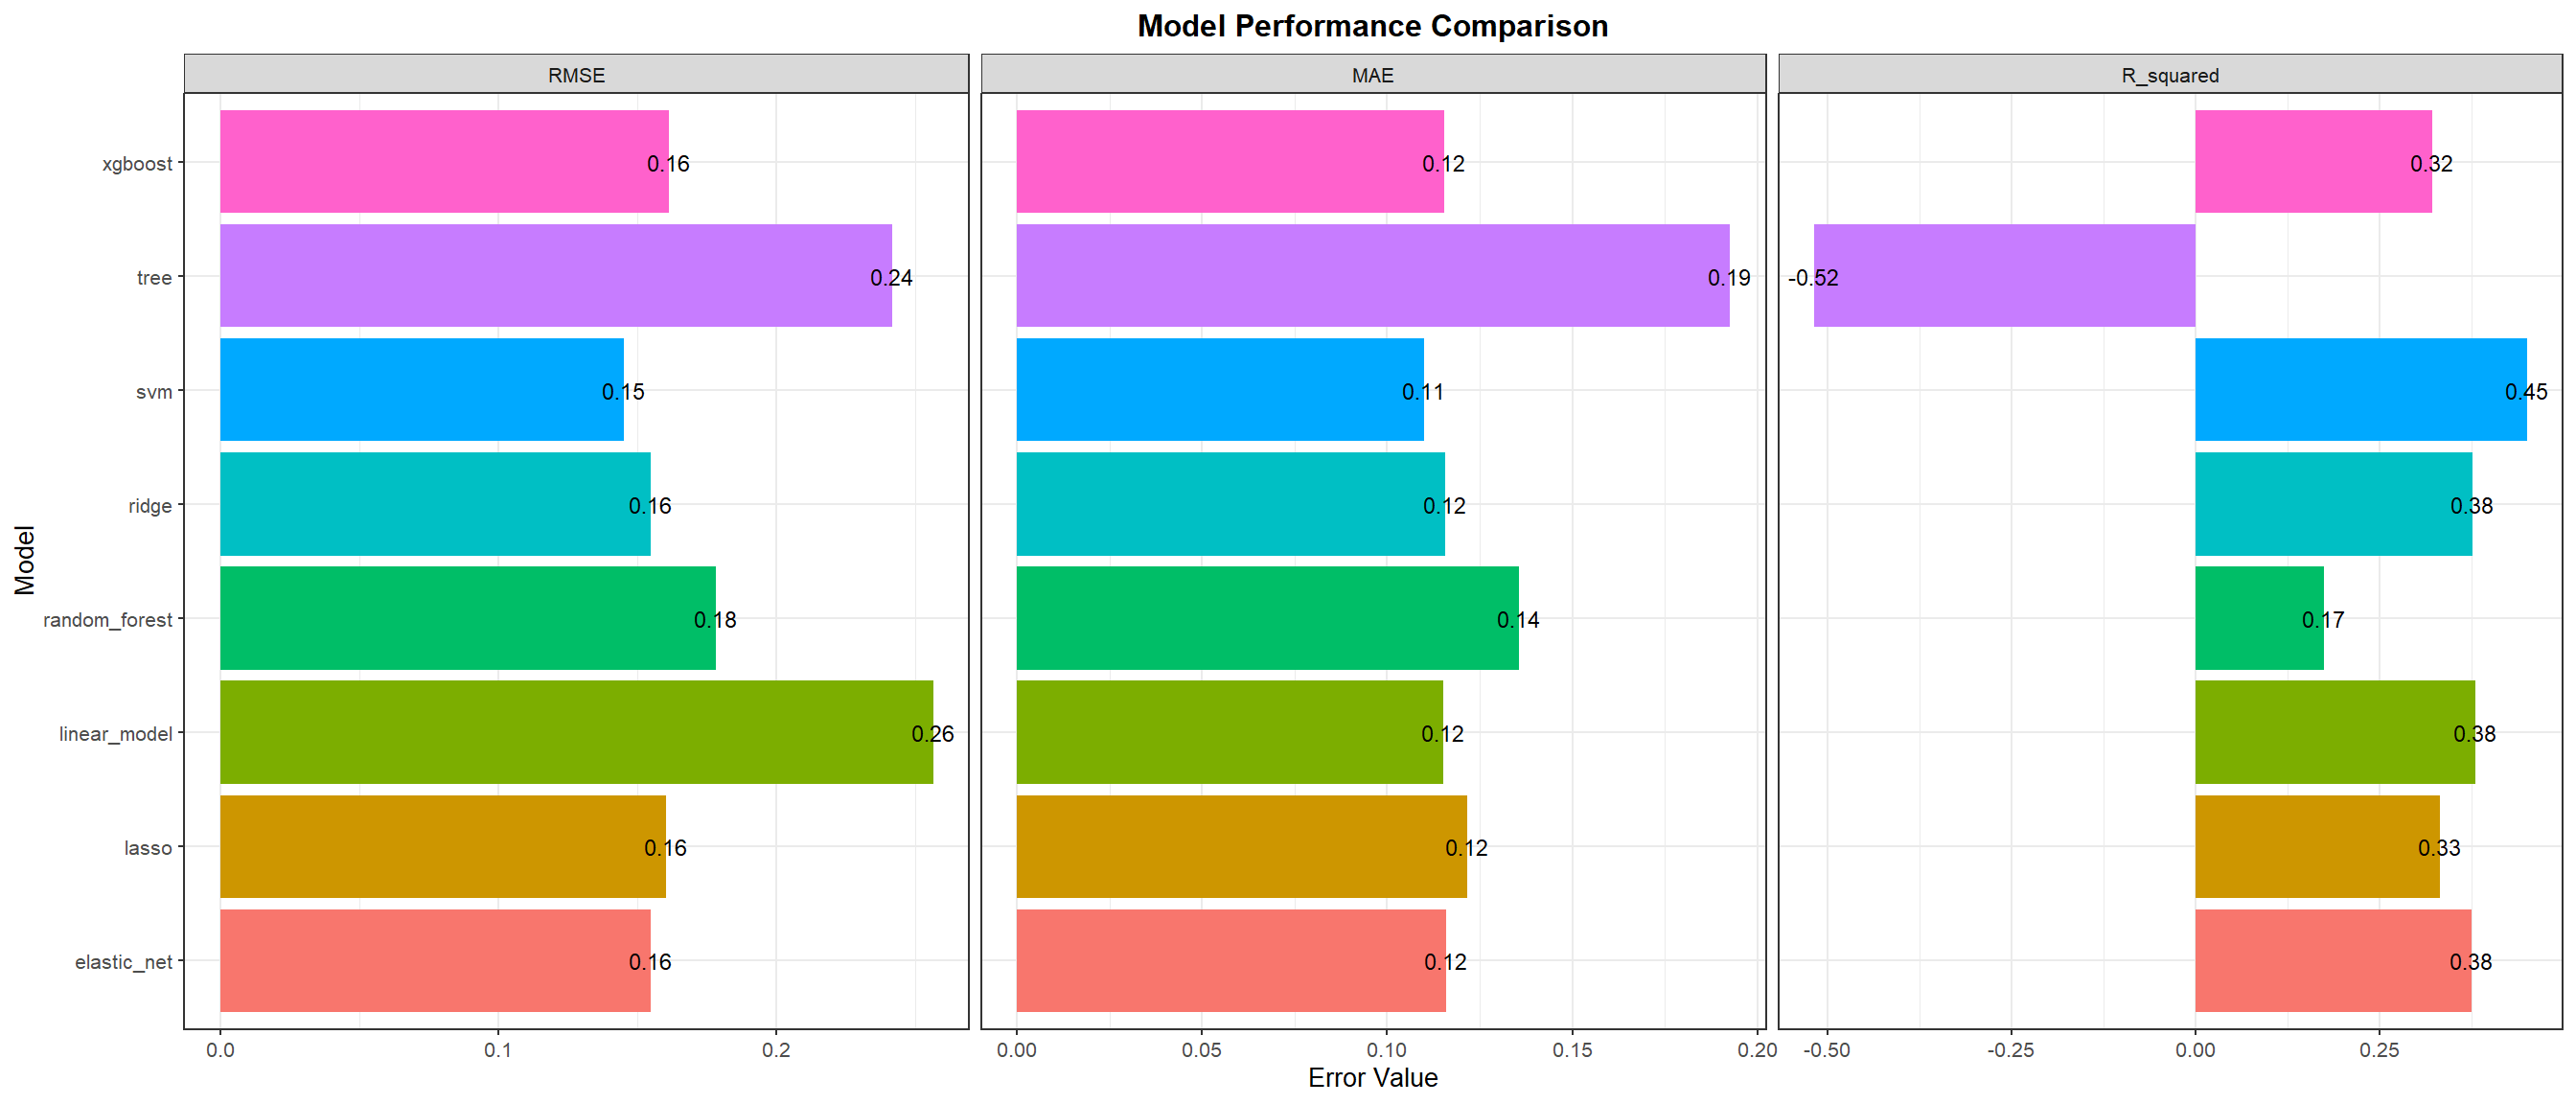The image size is (2576, 1104).
Task: Click the 0.26 value label on linear_model
Action: (x=932, y=733)
